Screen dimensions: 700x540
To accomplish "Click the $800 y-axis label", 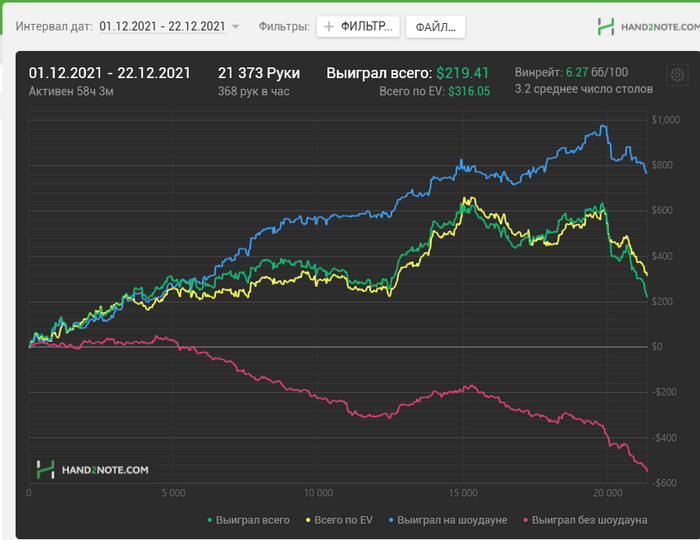I will (663, 165).
